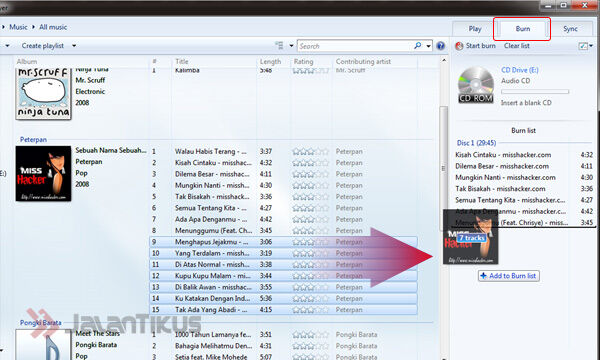Click the Pongki Barata group heading
The image size is (600, 360).
tap(41, 323)
